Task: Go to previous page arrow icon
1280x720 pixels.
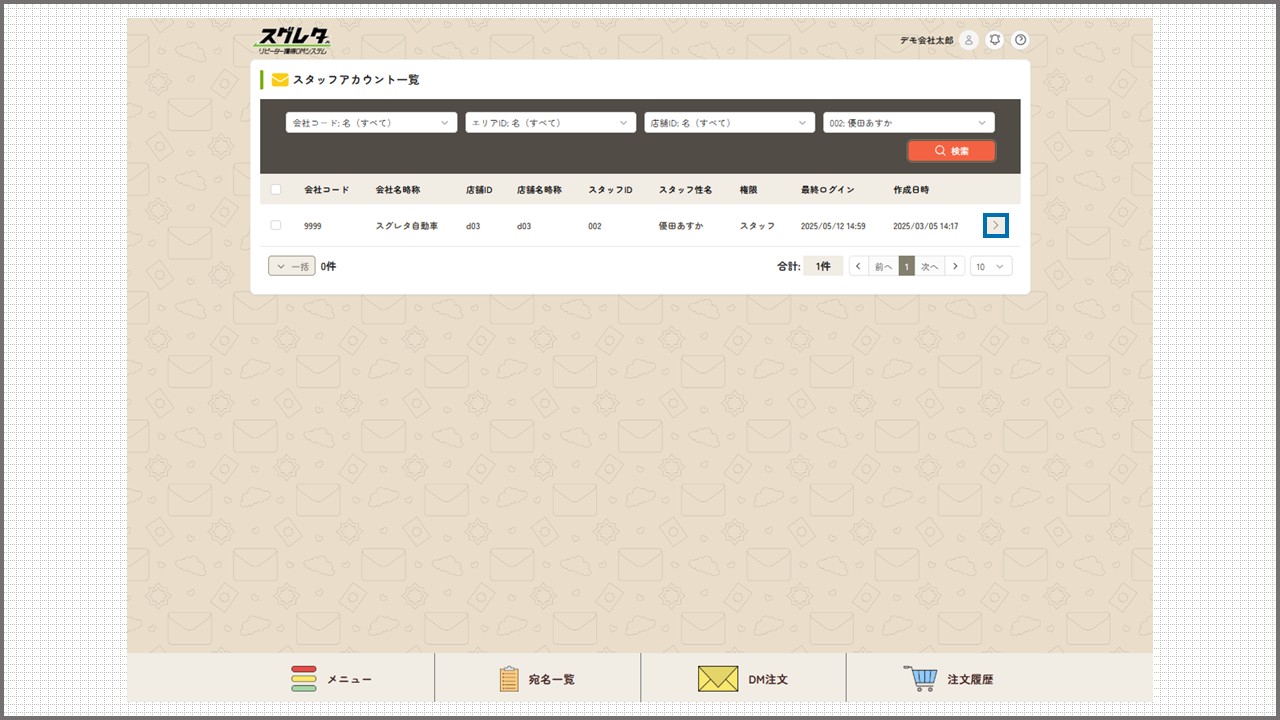Action: tap(859, 266)
